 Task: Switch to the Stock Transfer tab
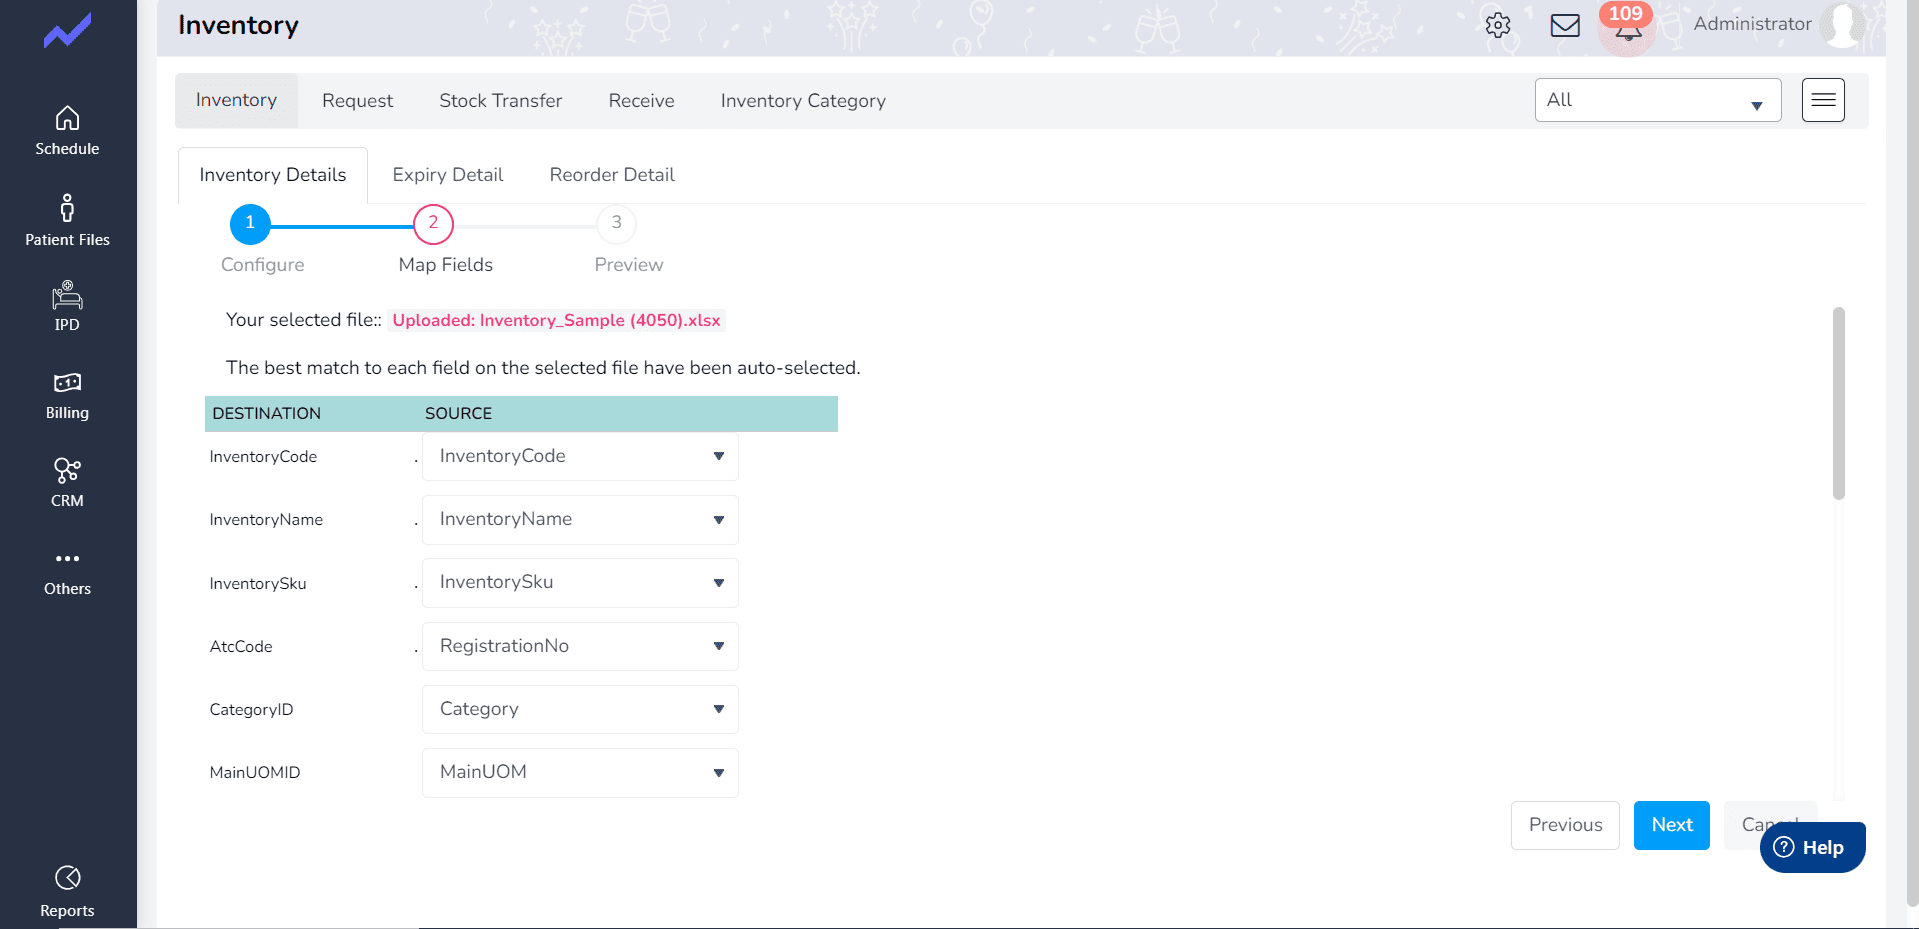(x=500, y=101)
